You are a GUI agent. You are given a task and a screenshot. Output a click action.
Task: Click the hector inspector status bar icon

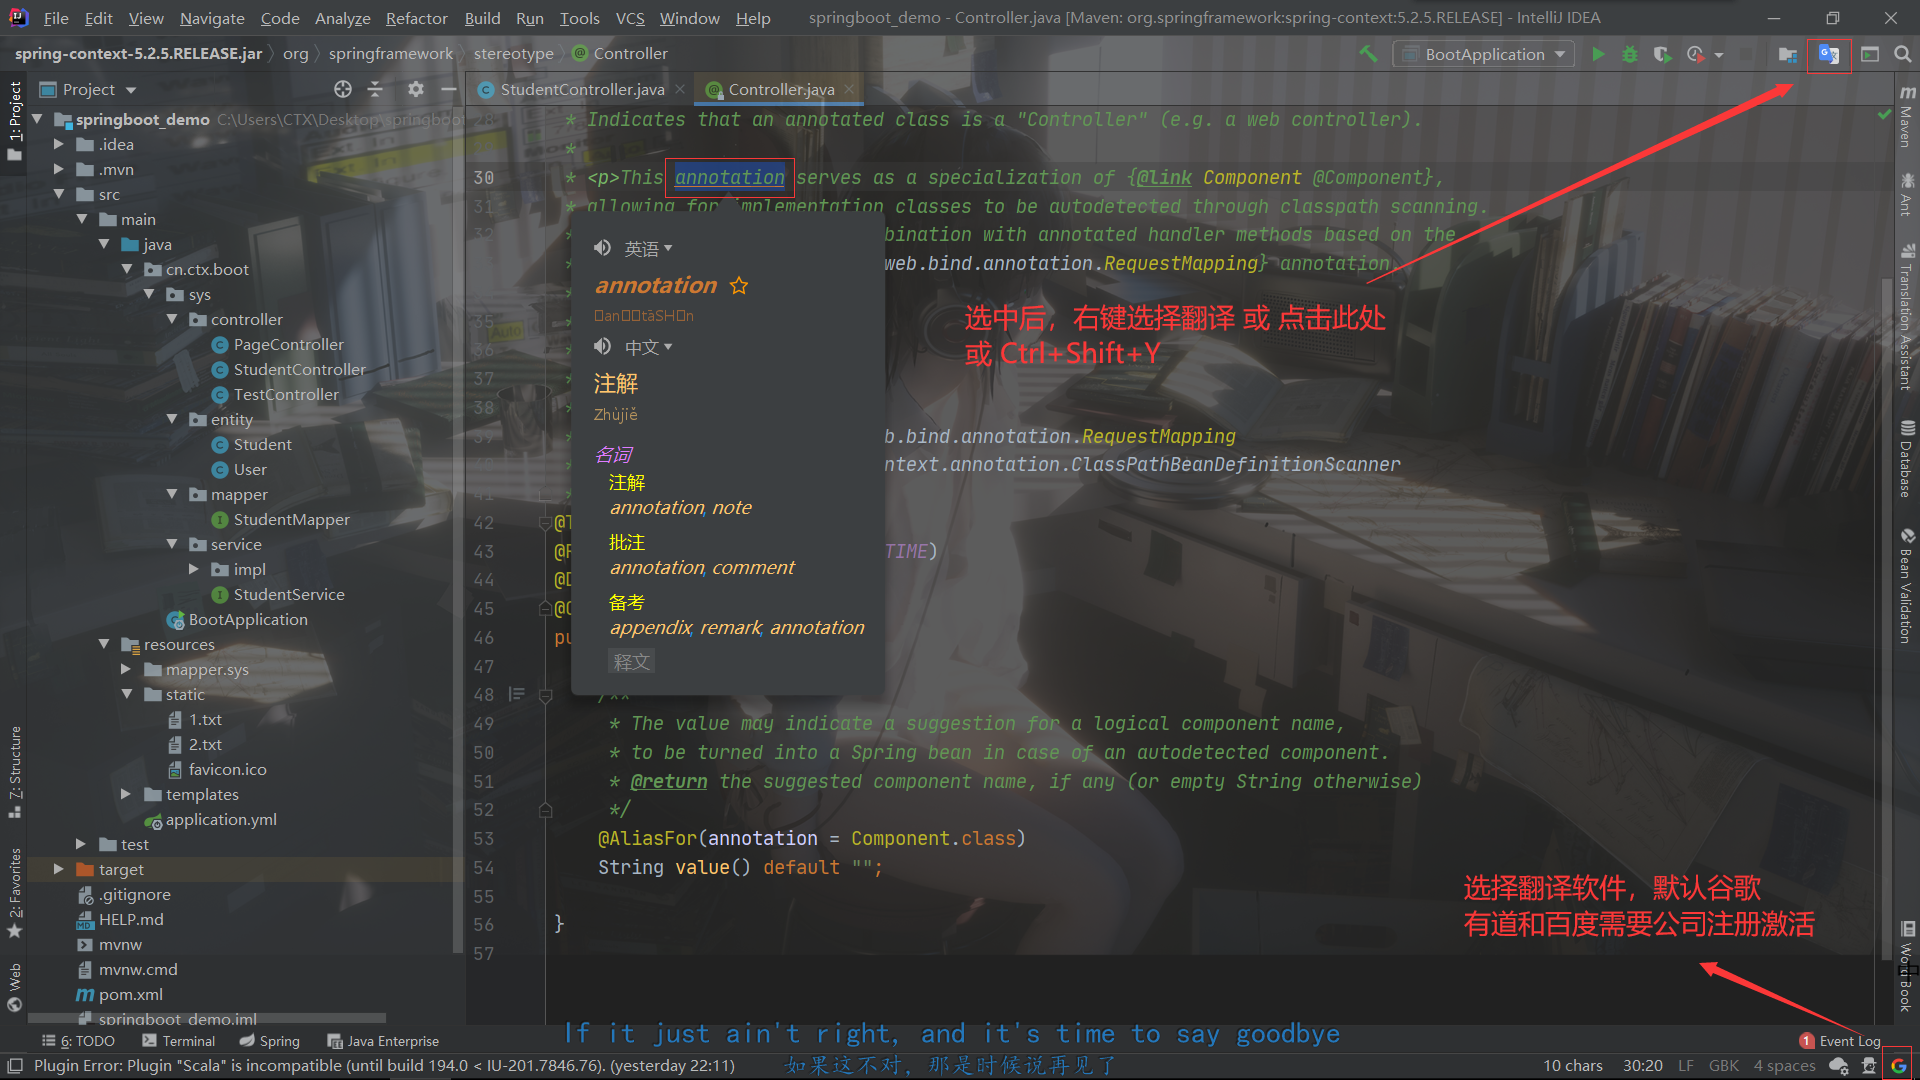[x=1868, y=1066]
